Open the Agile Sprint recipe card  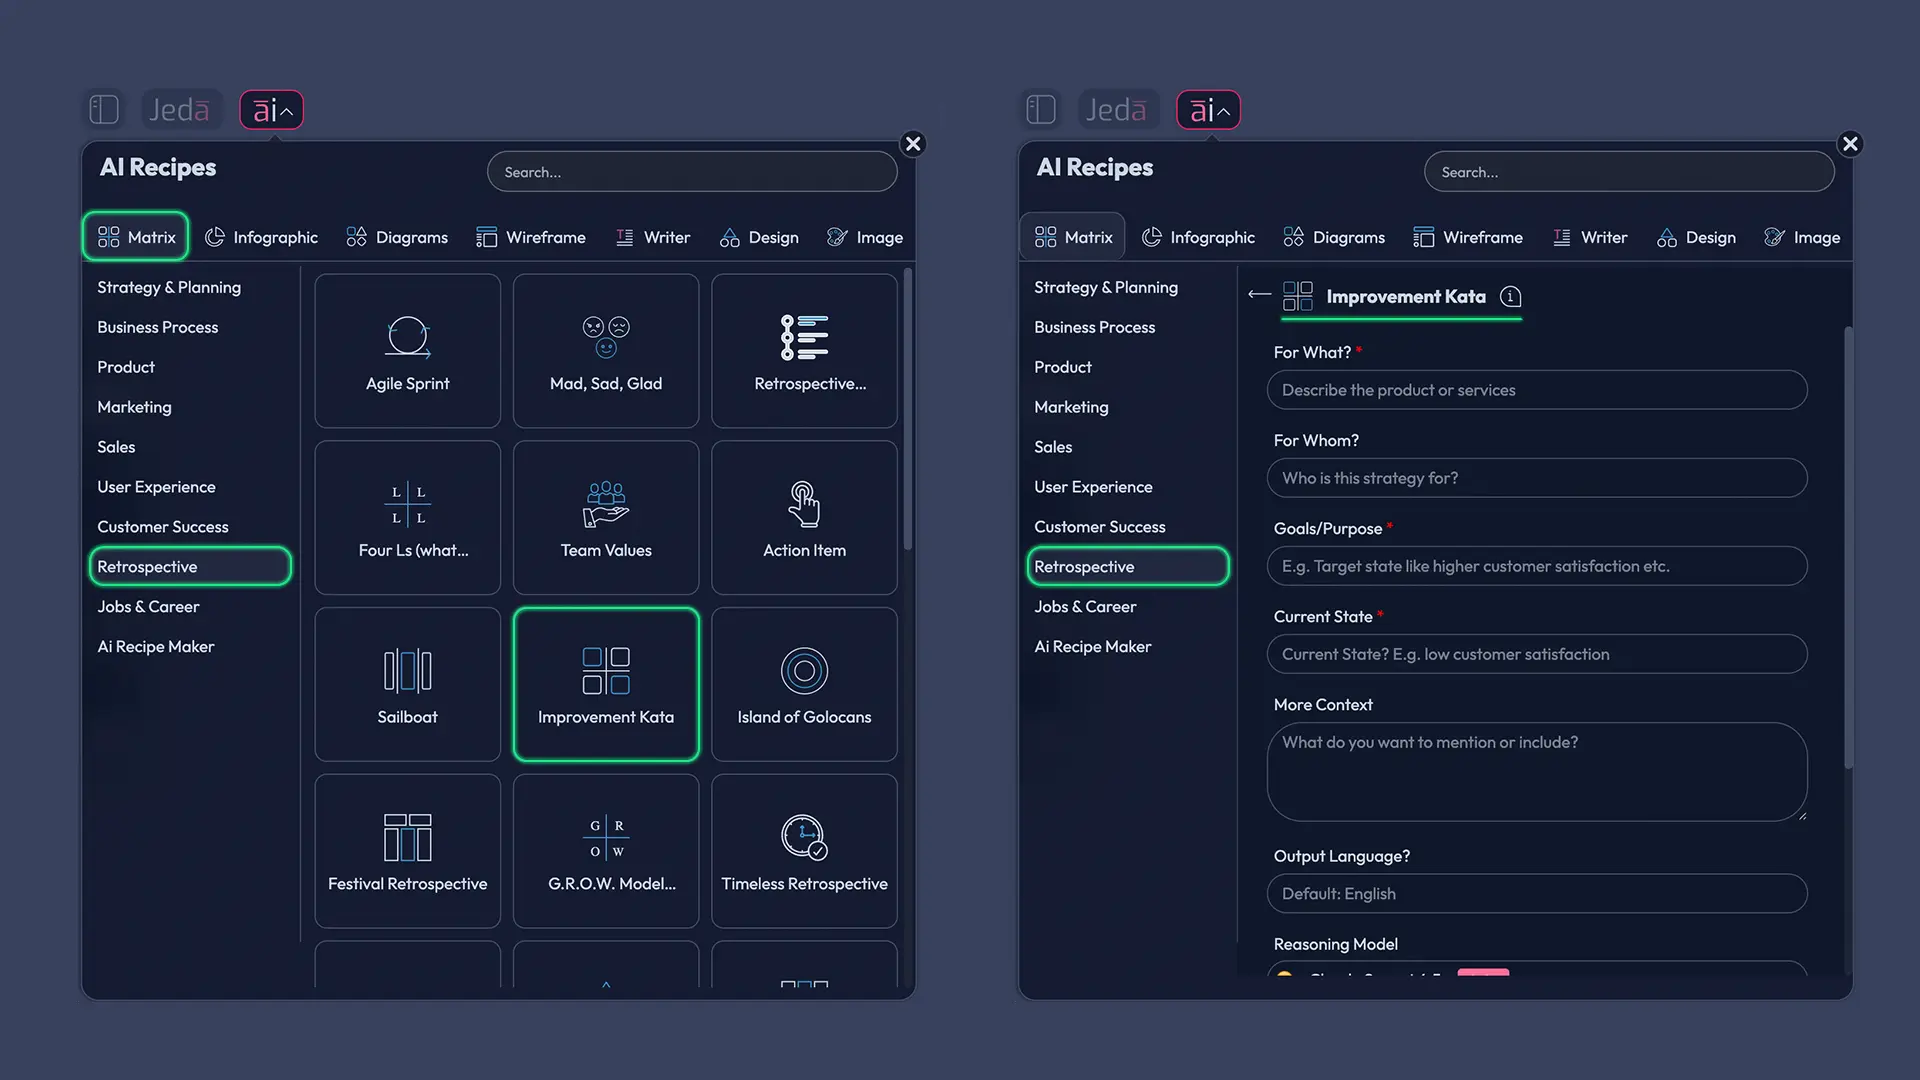click(407, 351)
